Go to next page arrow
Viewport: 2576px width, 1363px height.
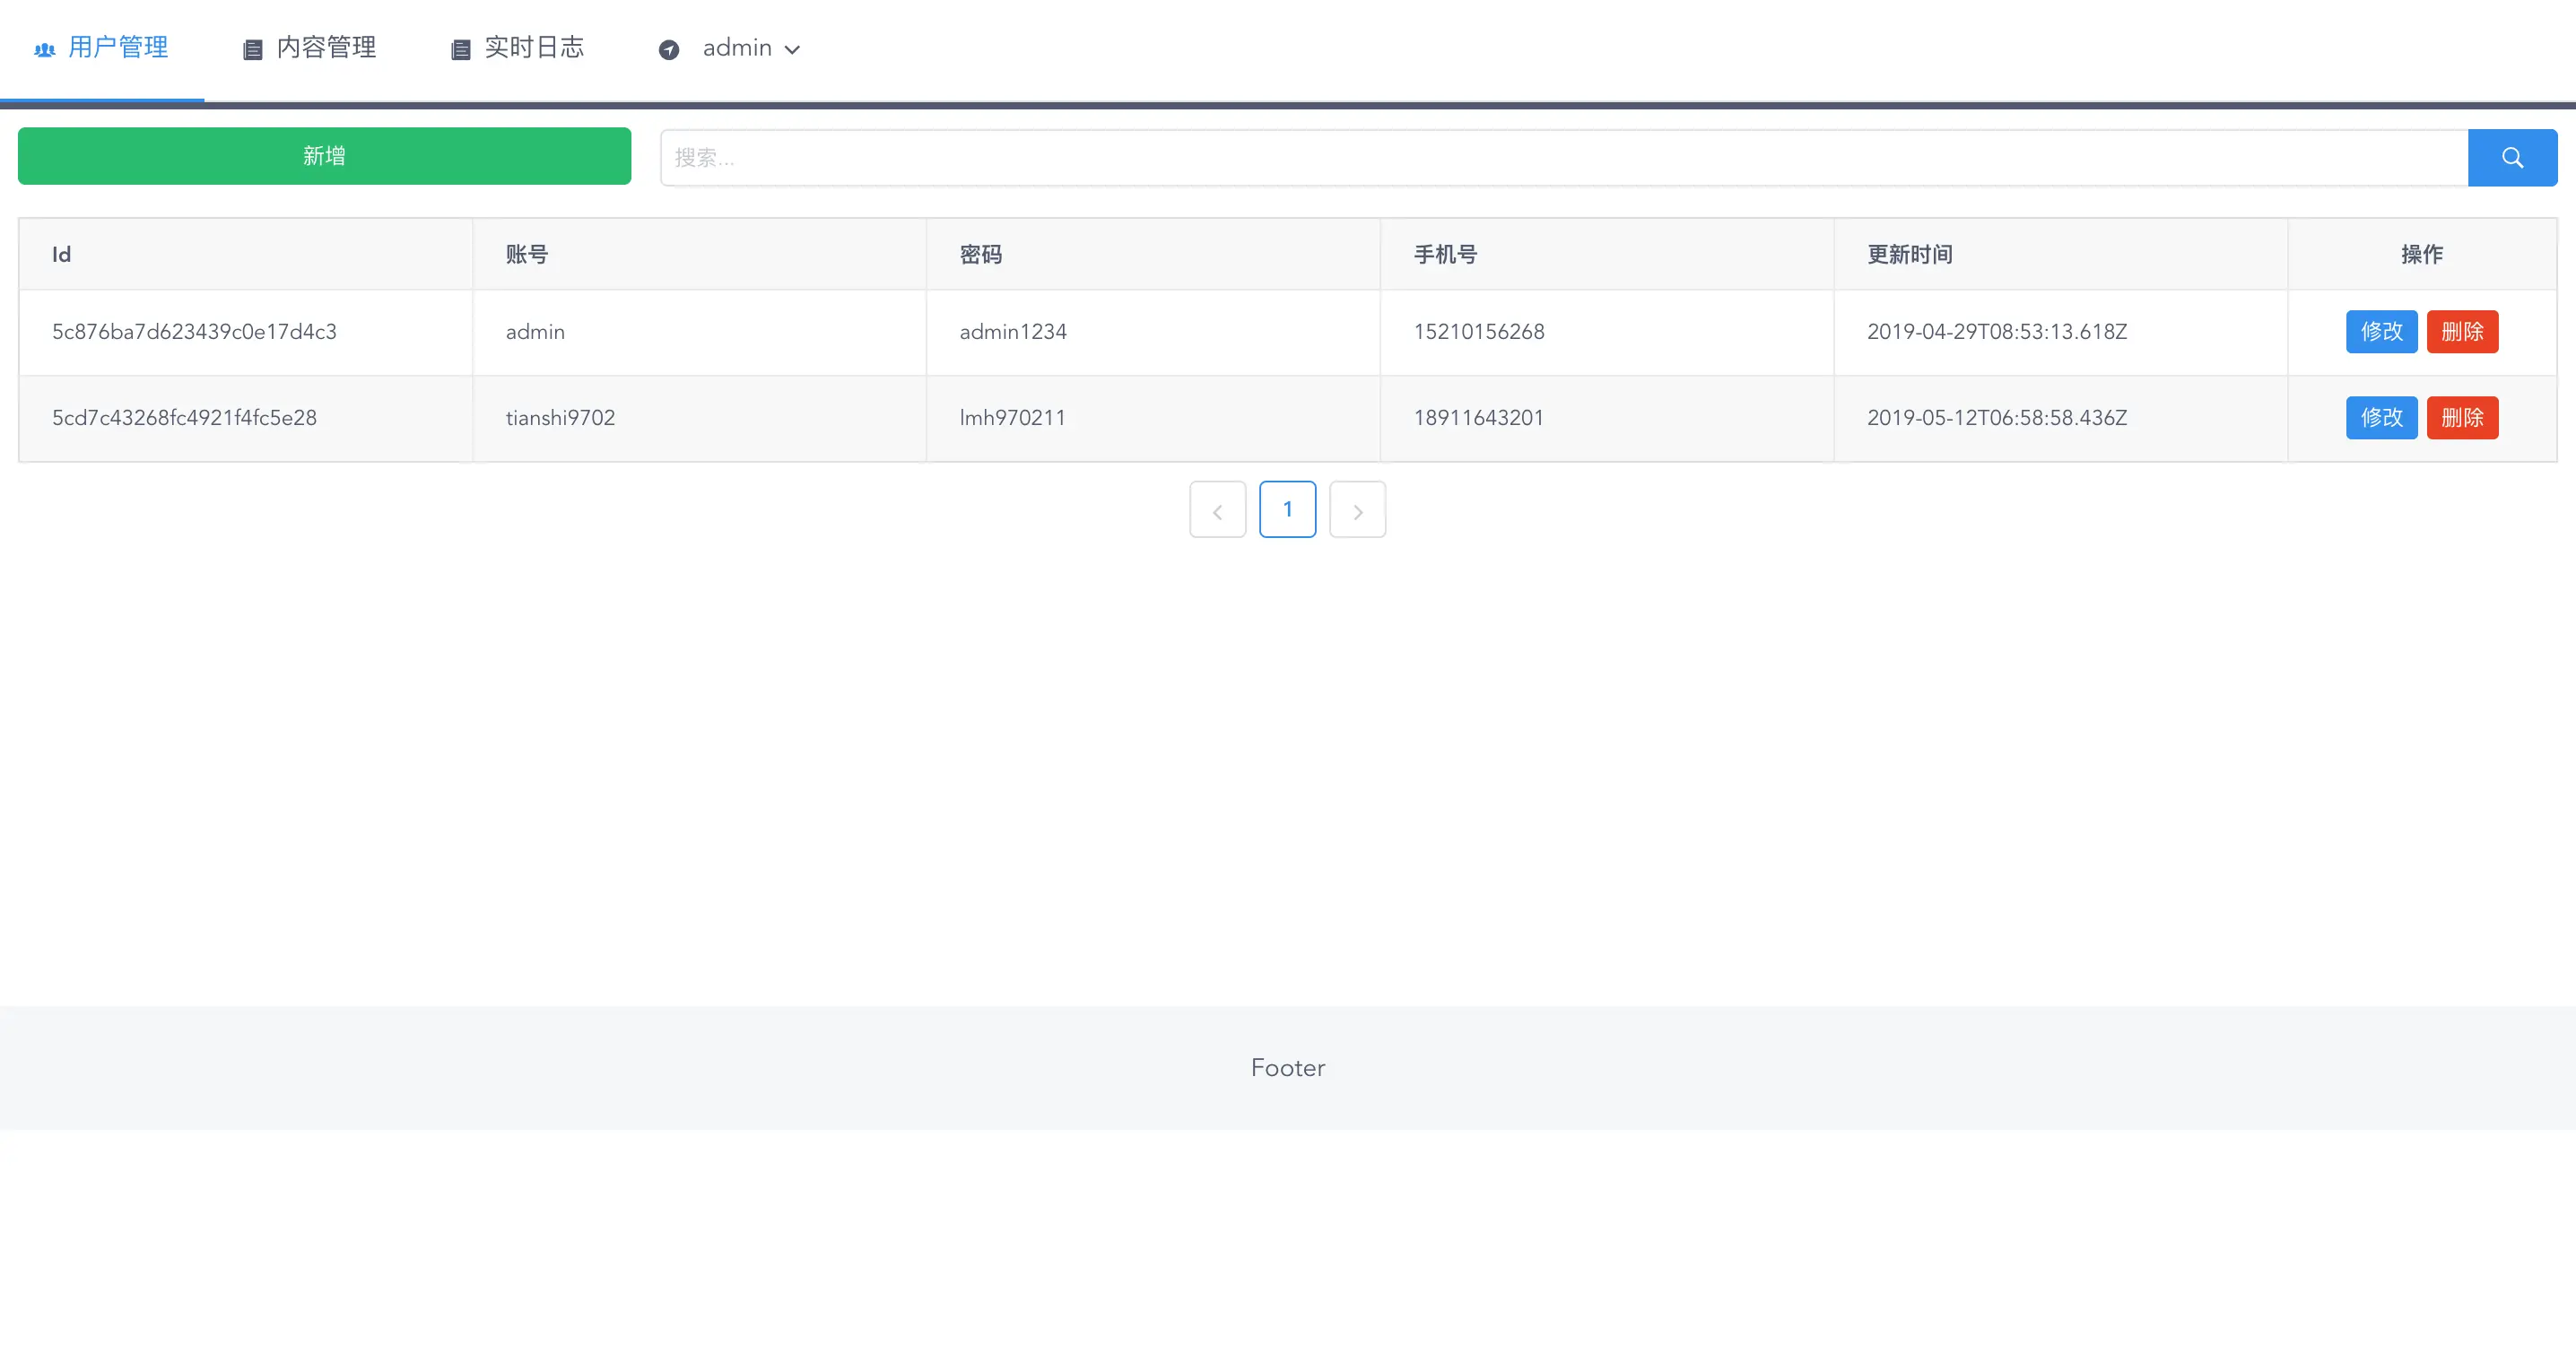1357,510
